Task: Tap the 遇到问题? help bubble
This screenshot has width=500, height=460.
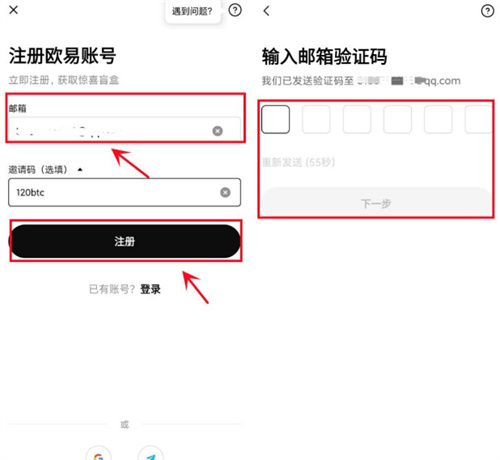Action: pyautogui.click(x=192, y=11)
